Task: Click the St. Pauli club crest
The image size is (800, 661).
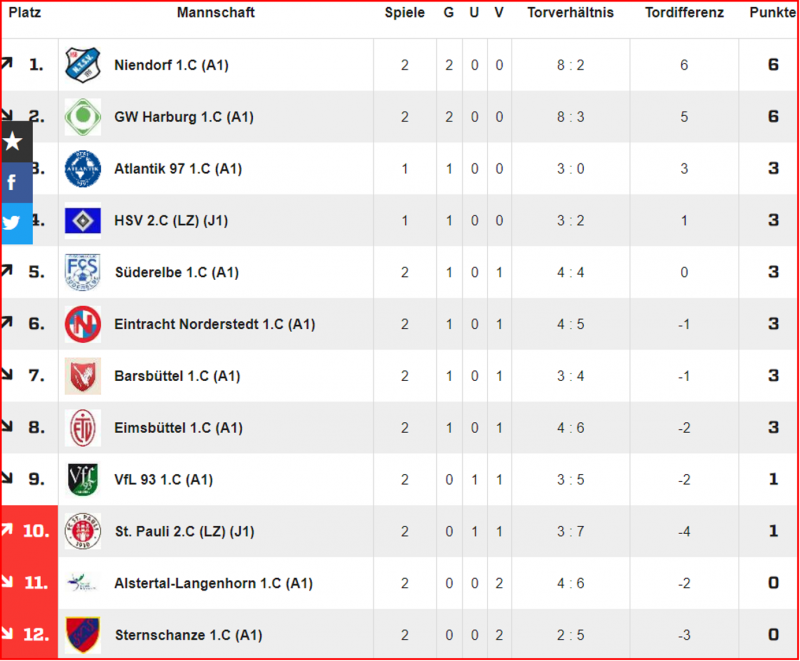Action: [83, 531]
